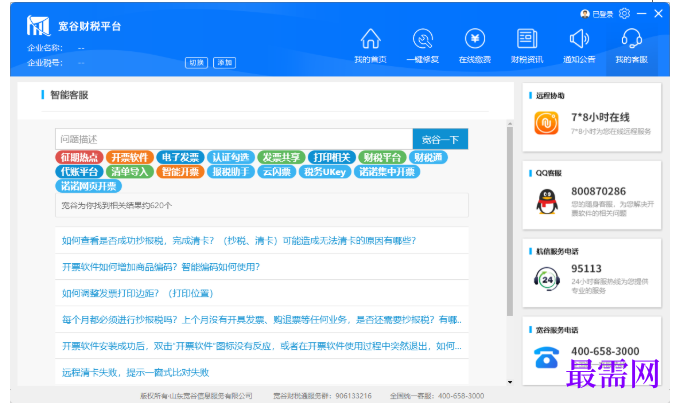Click the scrollbar down arrow
Viewport: 678px width, 405px height.
point(510,382)
